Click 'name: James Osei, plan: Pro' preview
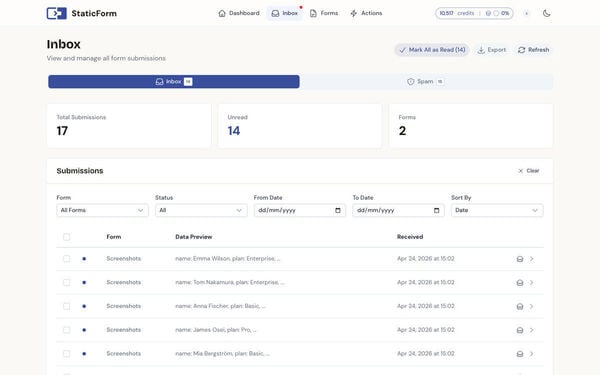Image resolution: width=600 pixels, height=375 pixels. tap(216, 330)
